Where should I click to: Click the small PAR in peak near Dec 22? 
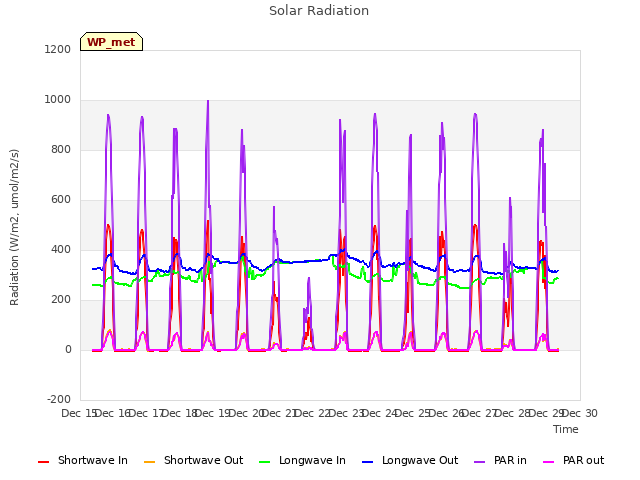coord(309,279)
